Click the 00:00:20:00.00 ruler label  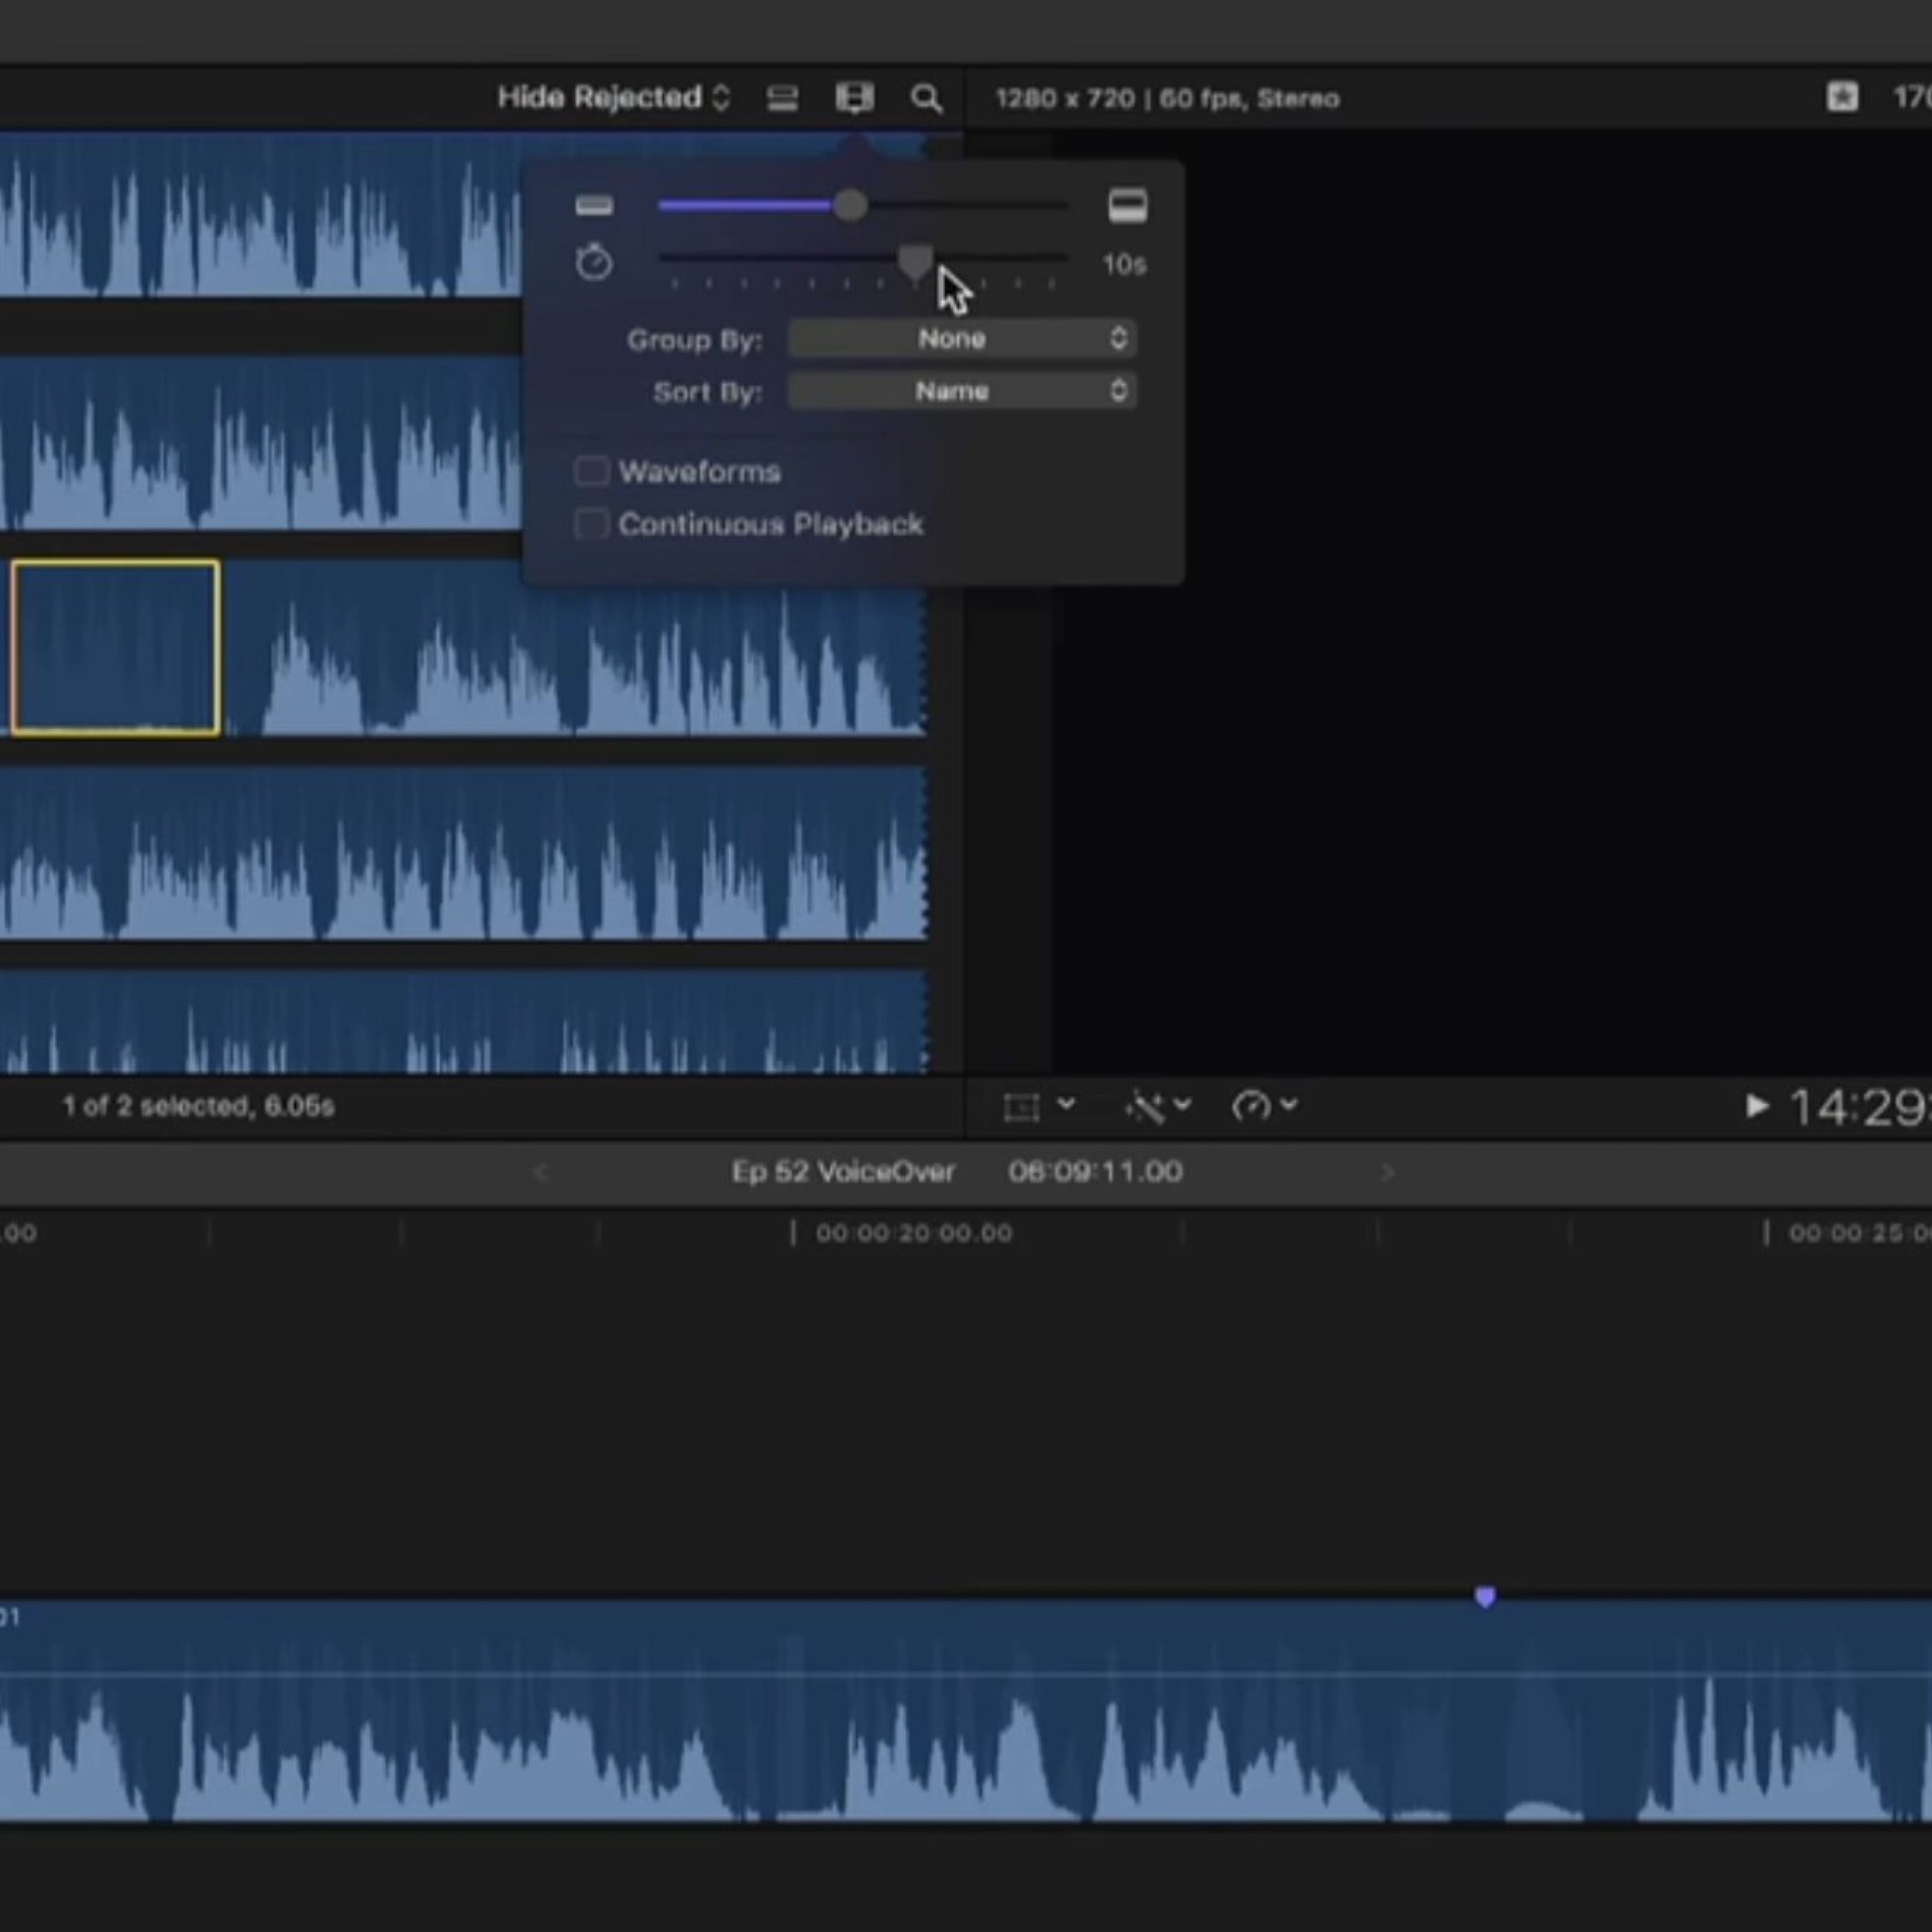[x=913, y=1233]
